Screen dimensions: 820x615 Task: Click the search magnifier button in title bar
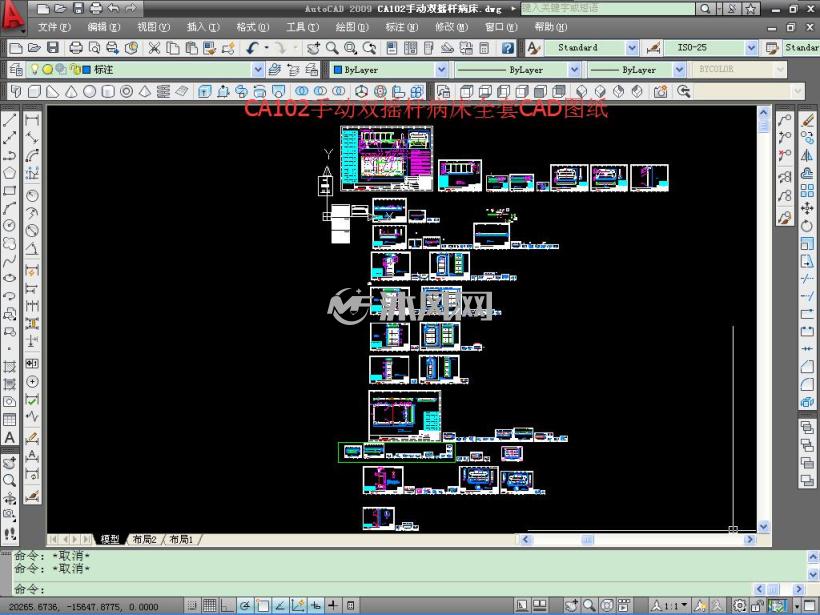click(x=705, y=8)
